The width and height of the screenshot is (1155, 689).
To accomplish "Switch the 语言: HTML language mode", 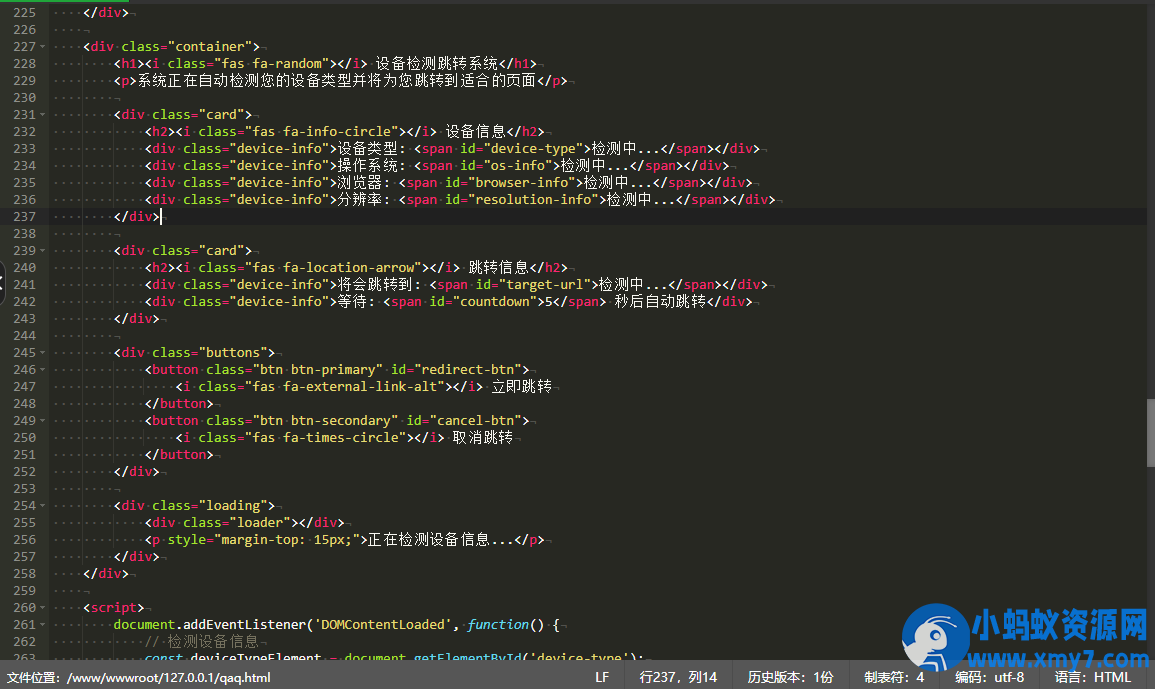I will coord(1092,677).
